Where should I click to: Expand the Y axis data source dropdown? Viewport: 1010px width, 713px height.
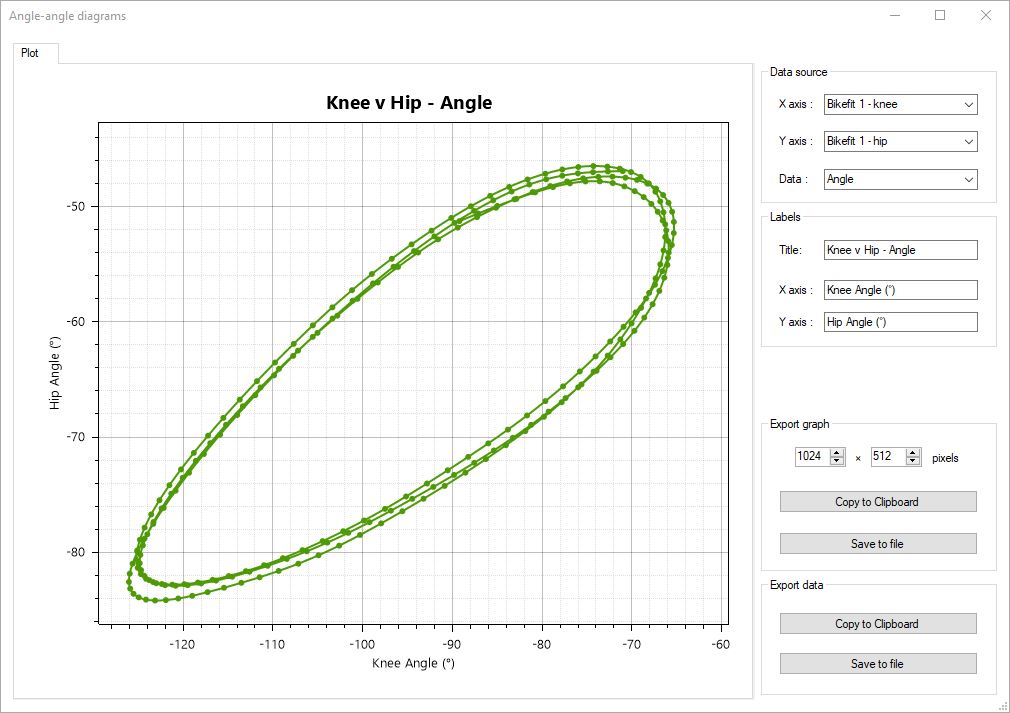900,142
